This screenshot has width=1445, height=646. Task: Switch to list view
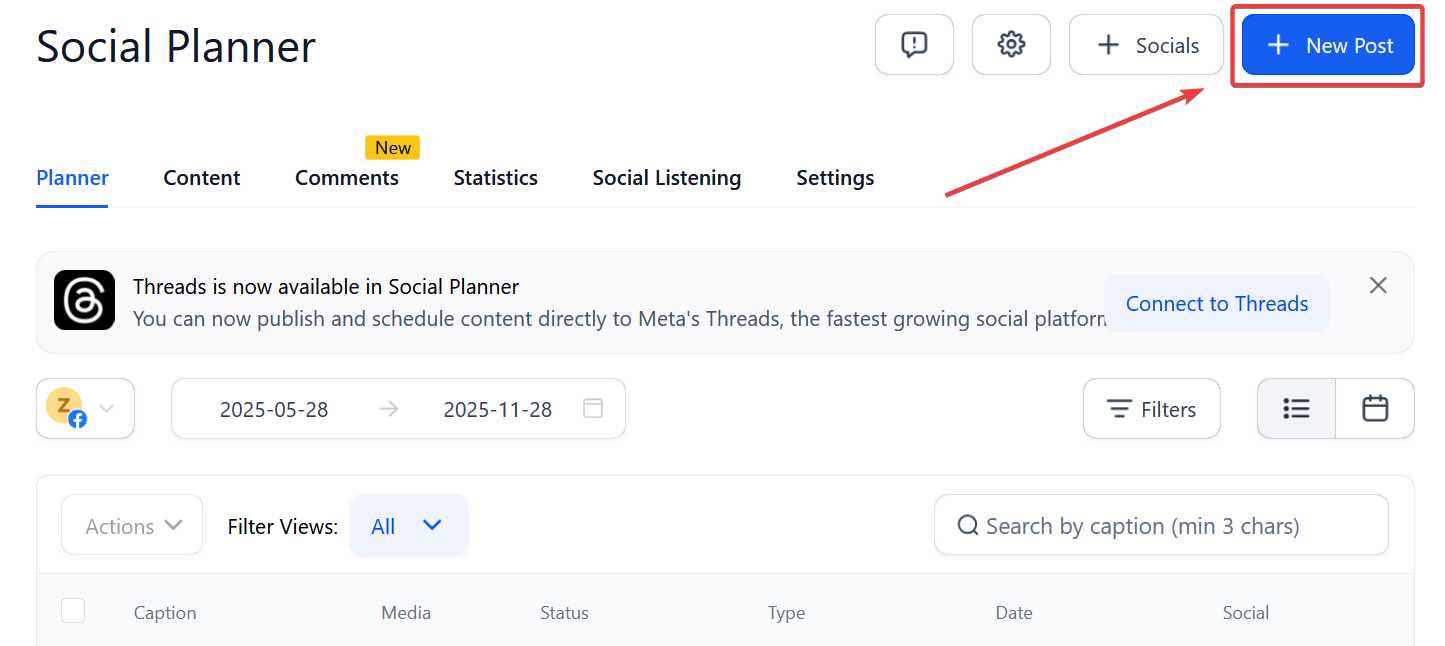[1296, 409]
